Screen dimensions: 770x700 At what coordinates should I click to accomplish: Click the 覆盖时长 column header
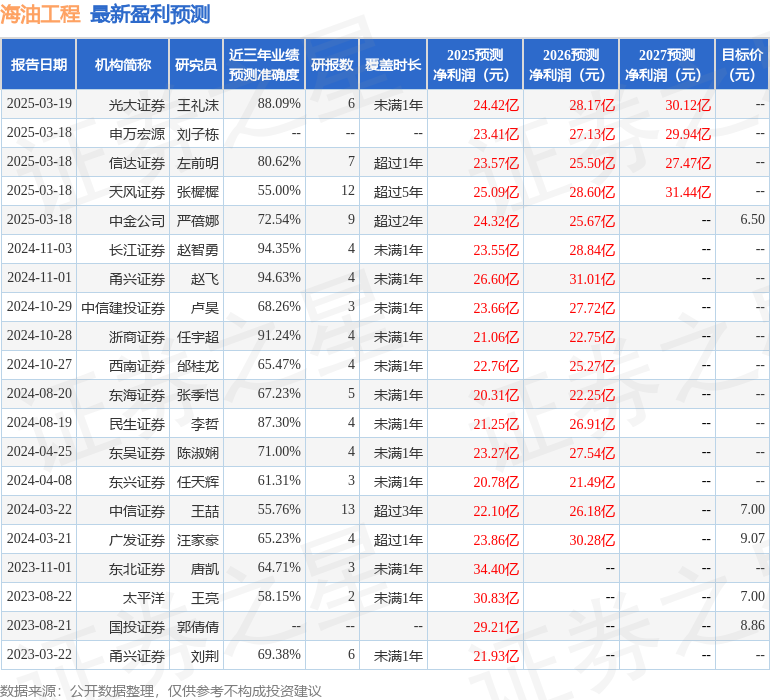393,64
